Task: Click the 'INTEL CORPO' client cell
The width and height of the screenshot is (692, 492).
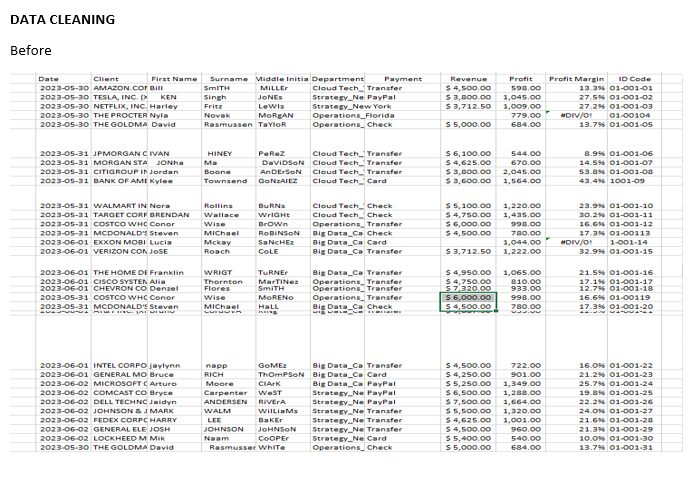Action: point(120,365)
